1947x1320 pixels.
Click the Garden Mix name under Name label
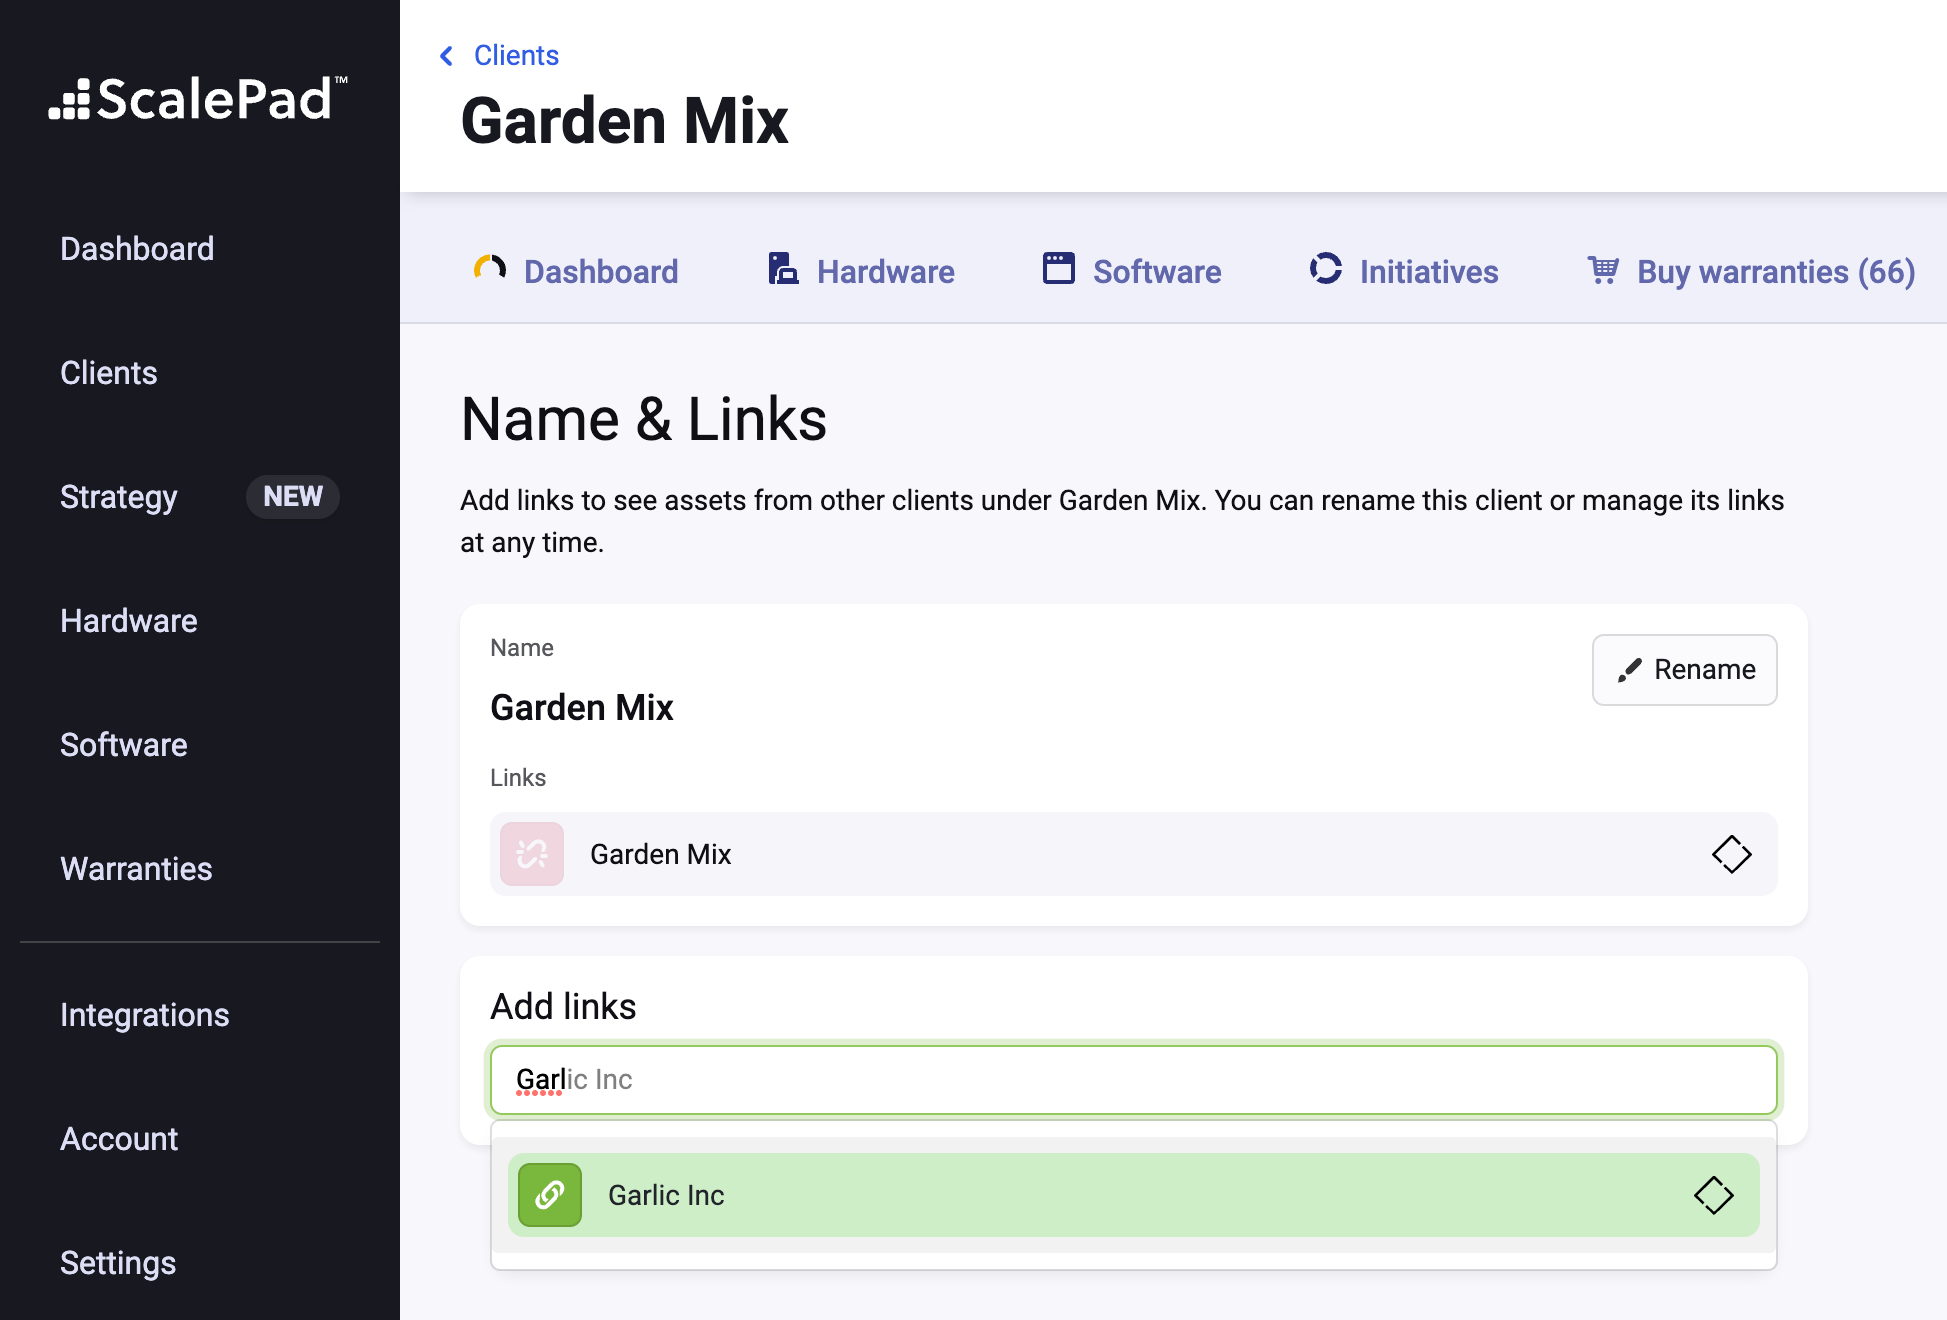click(x=582, y=708)
